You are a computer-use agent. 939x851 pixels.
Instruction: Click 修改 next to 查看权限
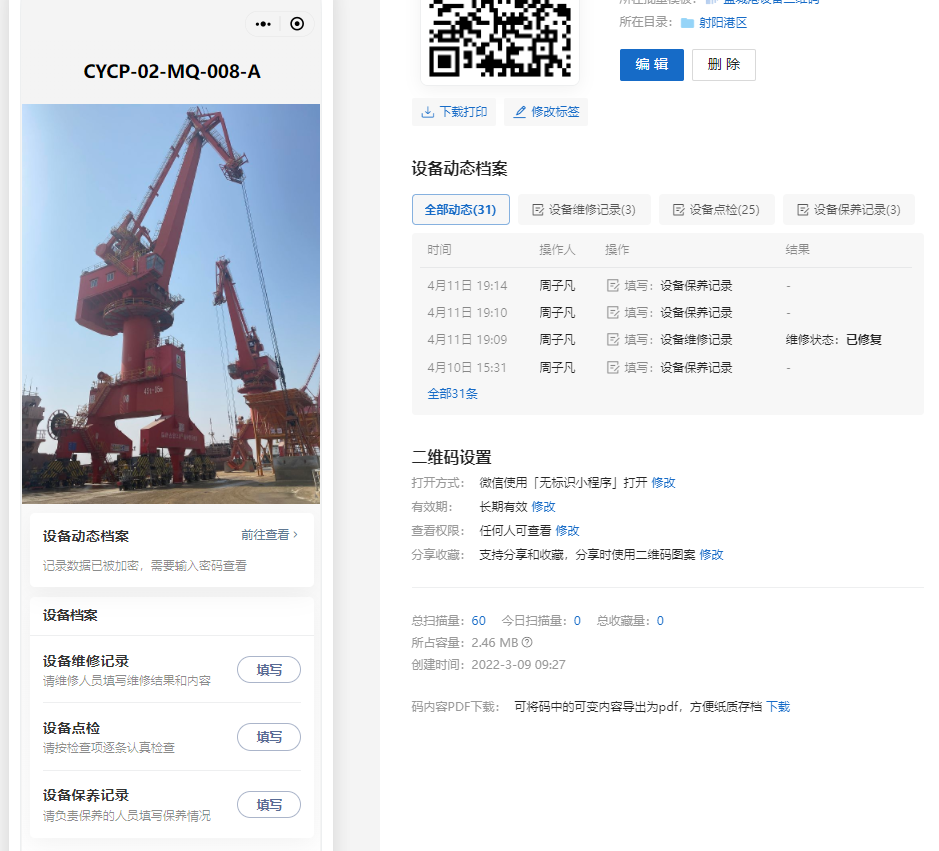click(567, 531)
